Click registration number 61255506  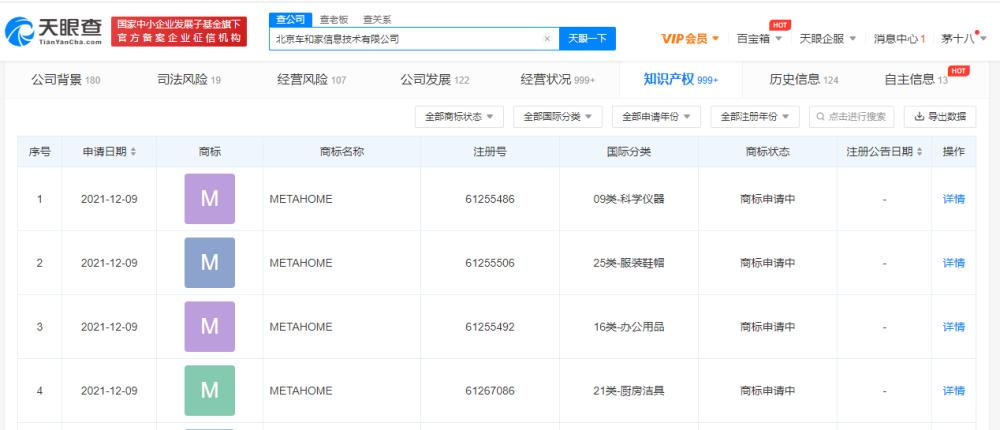click(490, 263)
